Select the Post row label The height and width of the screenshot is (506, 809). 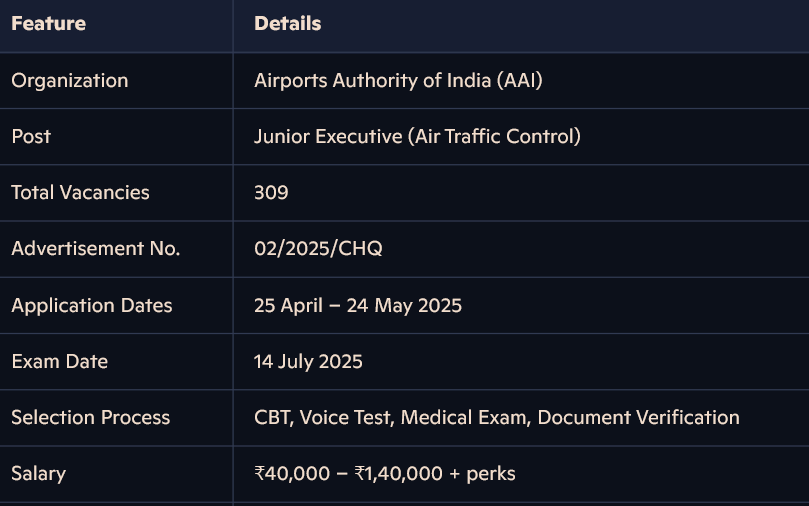[x=31, y=137]
